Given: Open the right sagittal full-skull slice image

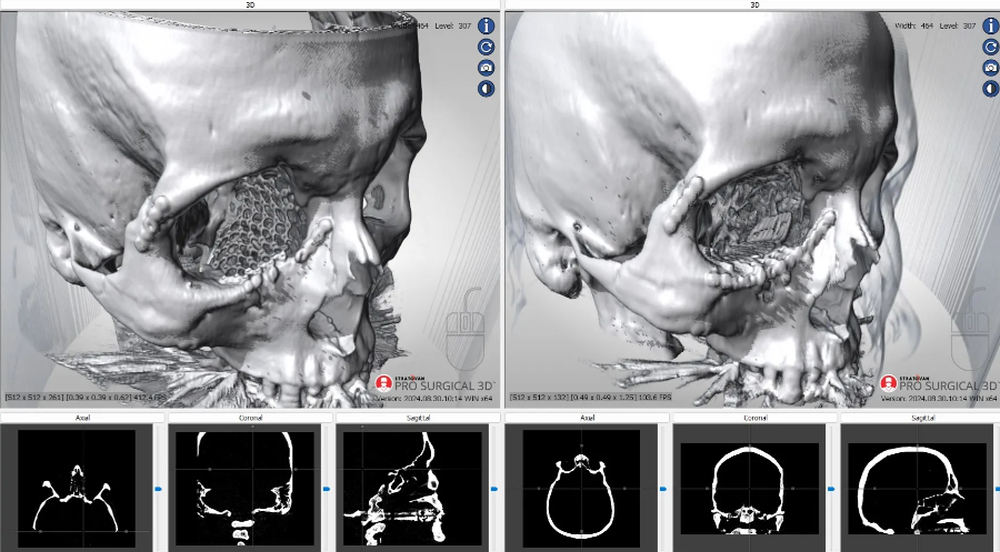Looking at the screenshot, I should 917,488.
